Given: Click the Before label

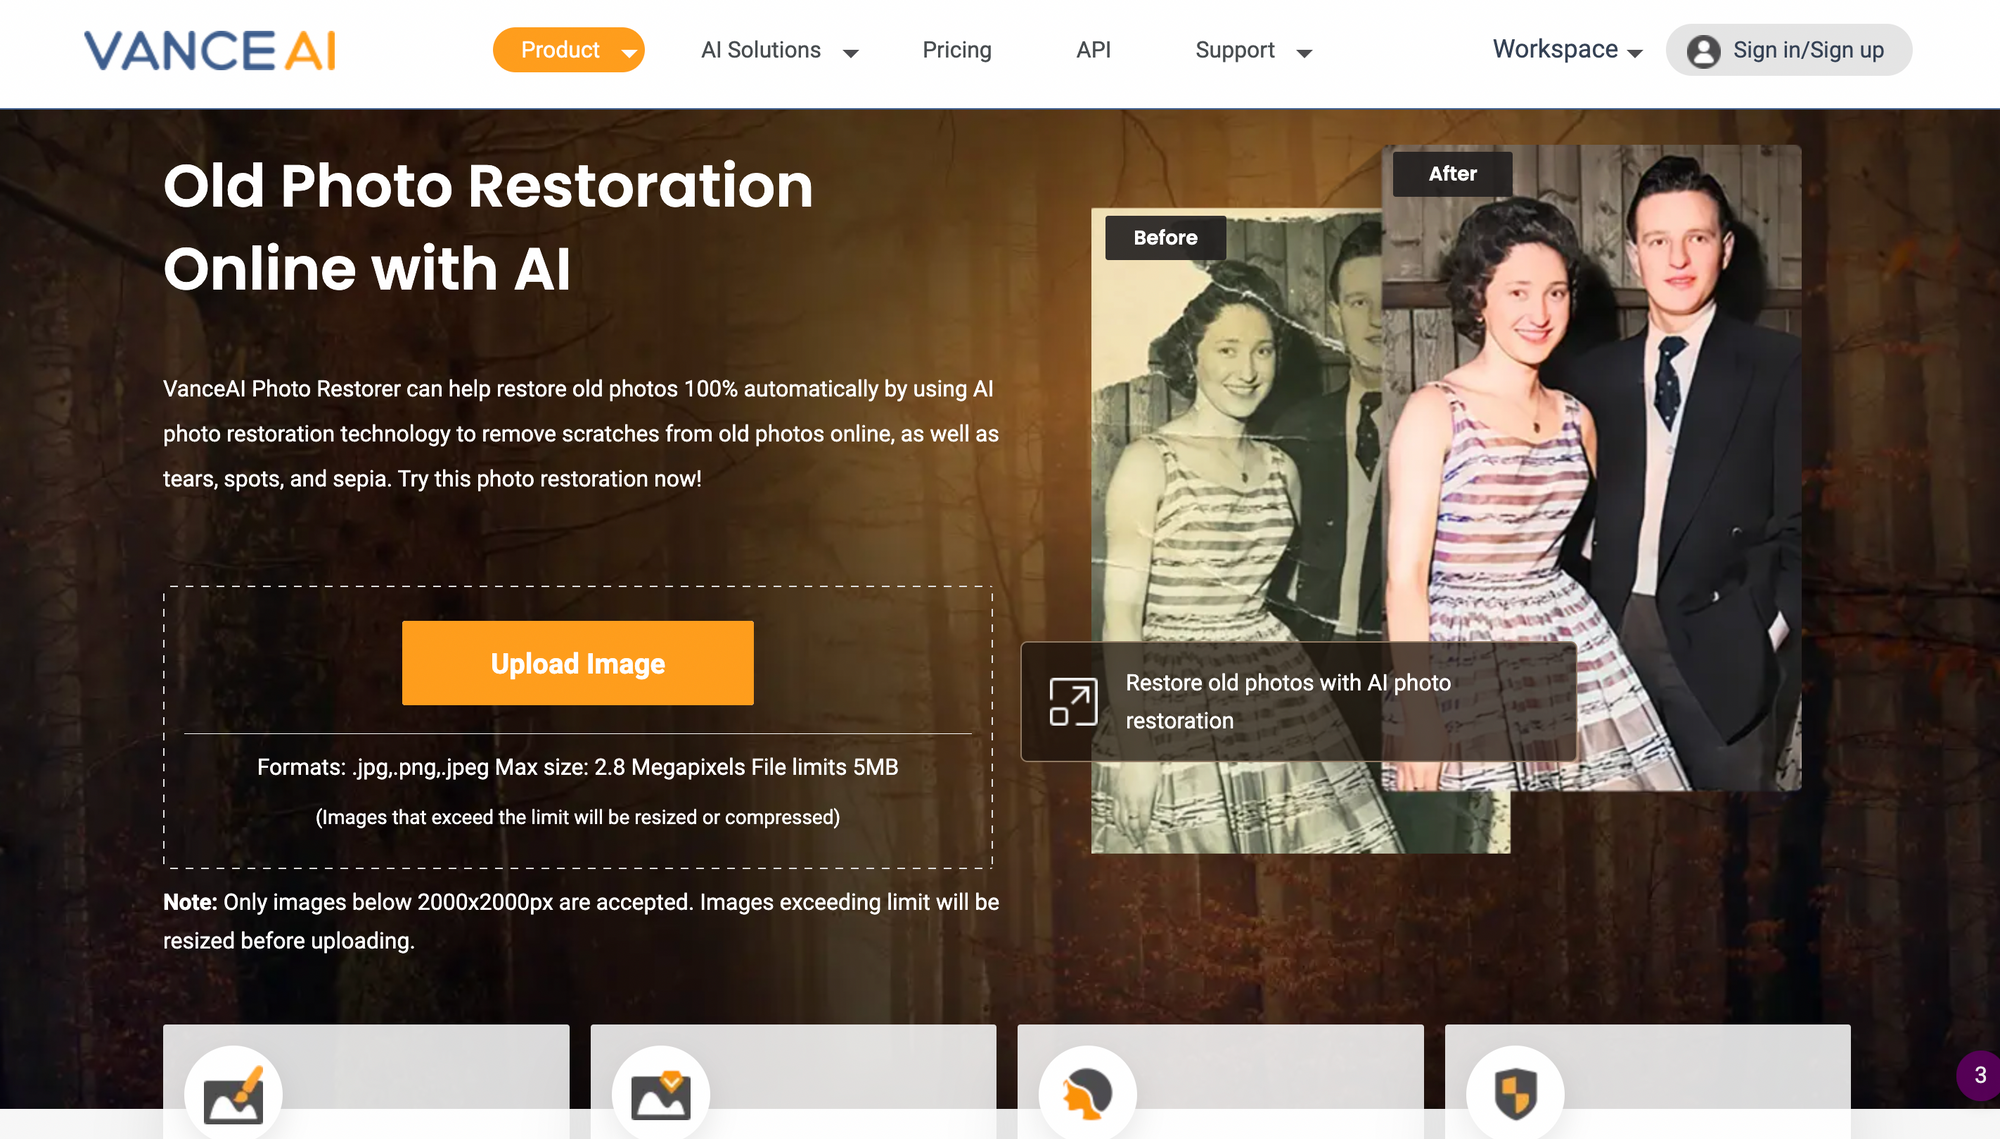Looking at the screenshot, I should pos(1165,238).
